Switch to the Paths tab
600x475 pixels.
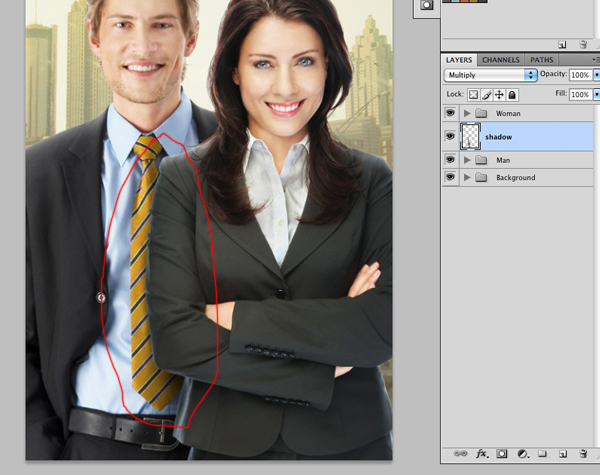click(542, 60)
